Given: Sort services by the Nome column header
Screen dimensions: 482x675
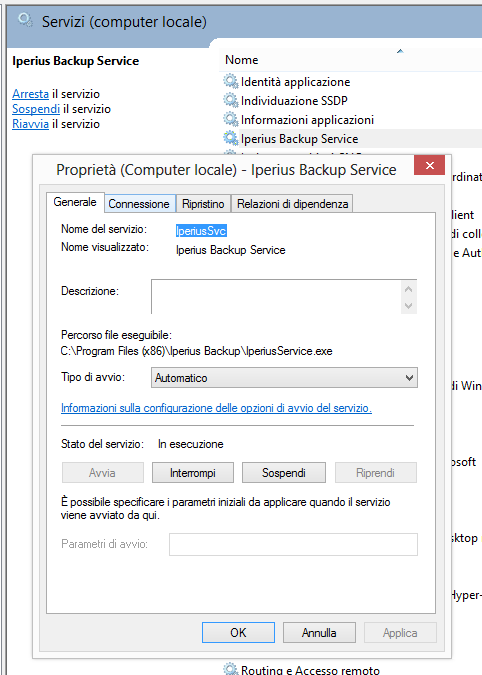Looking at the screenshot, I should (241, 60).
